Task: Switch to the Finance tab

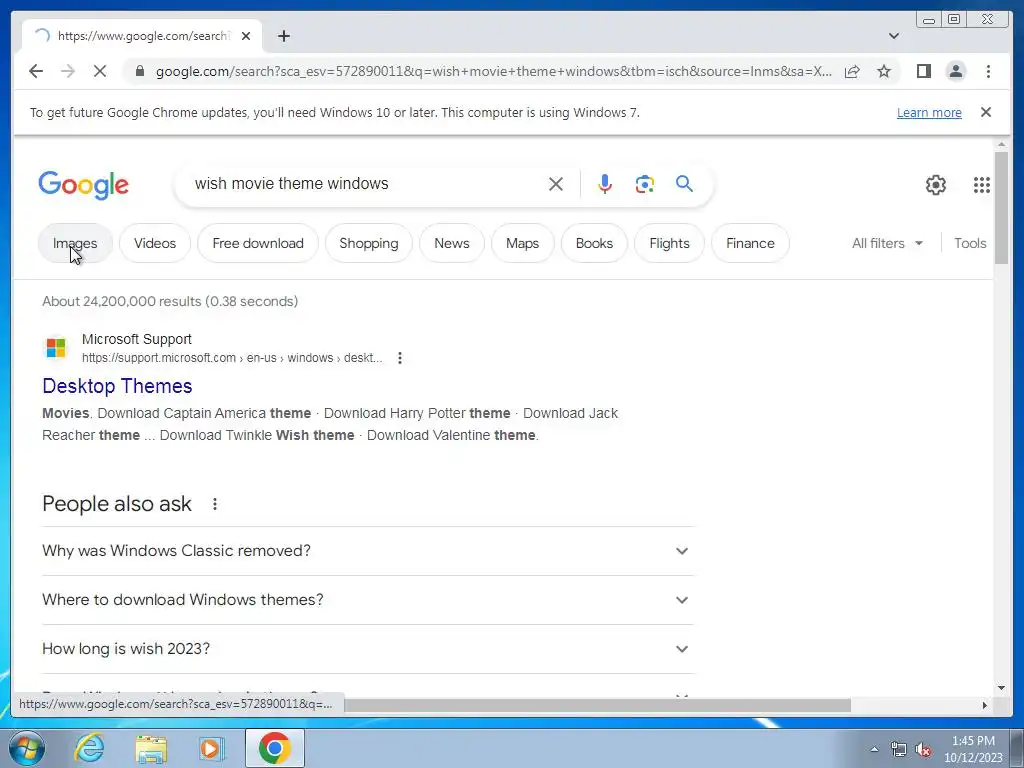Action: point(750,243)
